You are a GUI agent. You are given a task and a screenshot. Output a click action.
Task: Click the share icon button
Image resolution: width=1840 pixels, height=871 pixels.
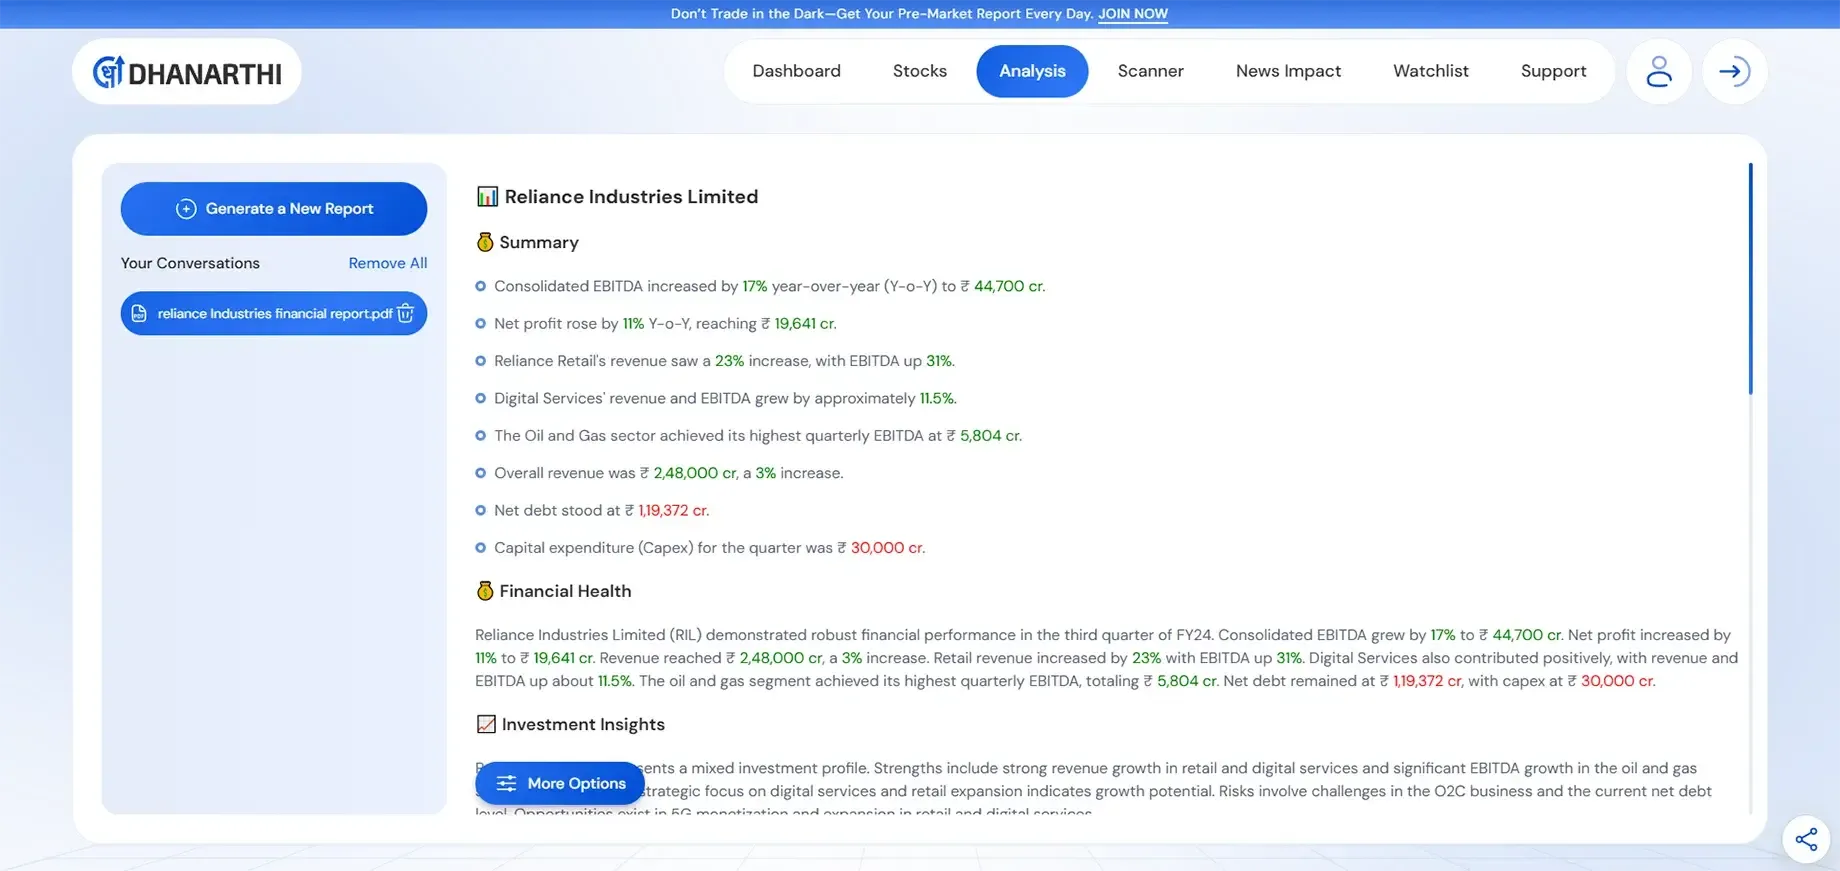click(1806, 839)
